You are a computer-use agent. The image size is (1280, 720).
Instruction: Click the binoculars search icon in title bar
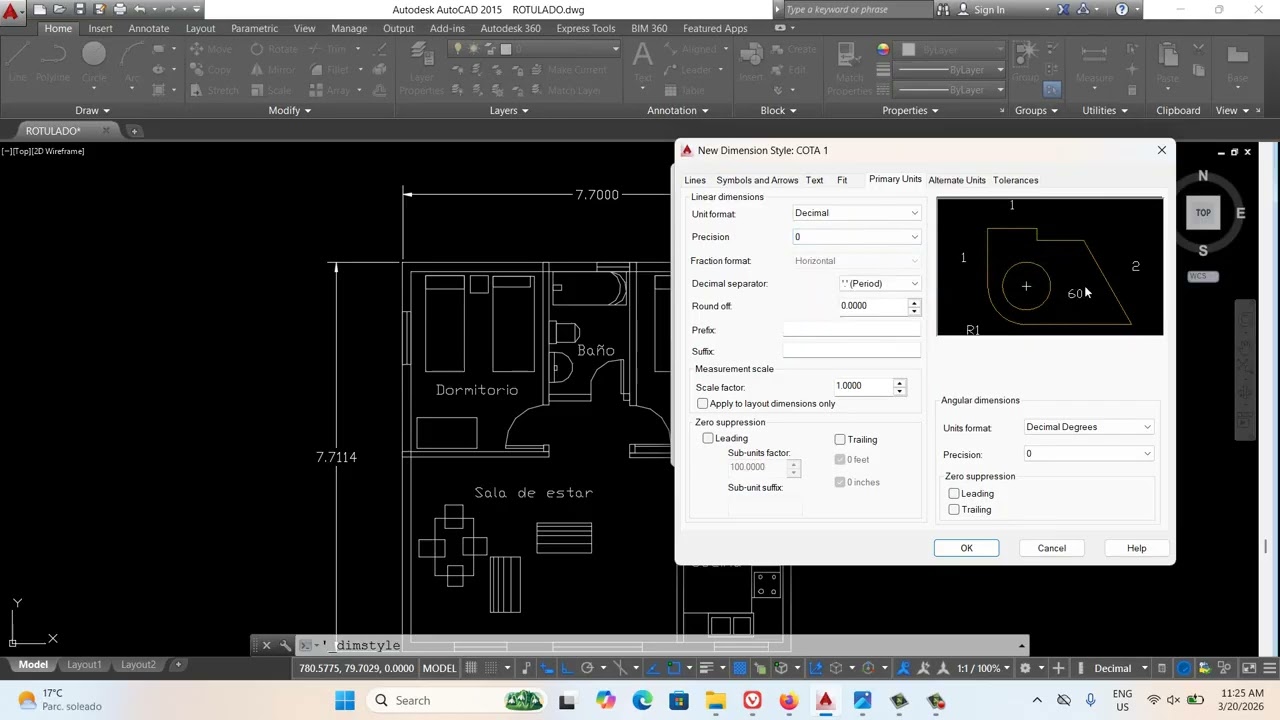tap(942, 9)
